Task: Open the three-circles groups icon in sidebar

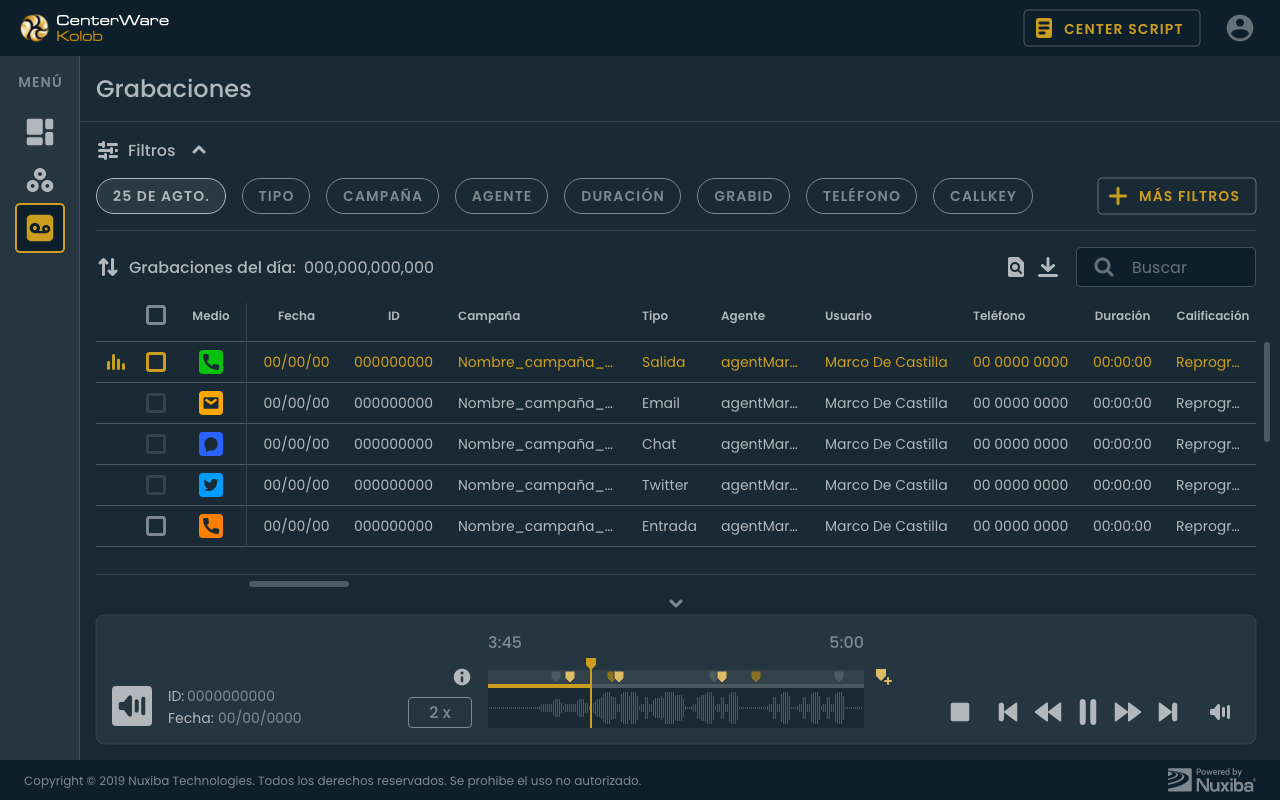Action: point(40,180)
